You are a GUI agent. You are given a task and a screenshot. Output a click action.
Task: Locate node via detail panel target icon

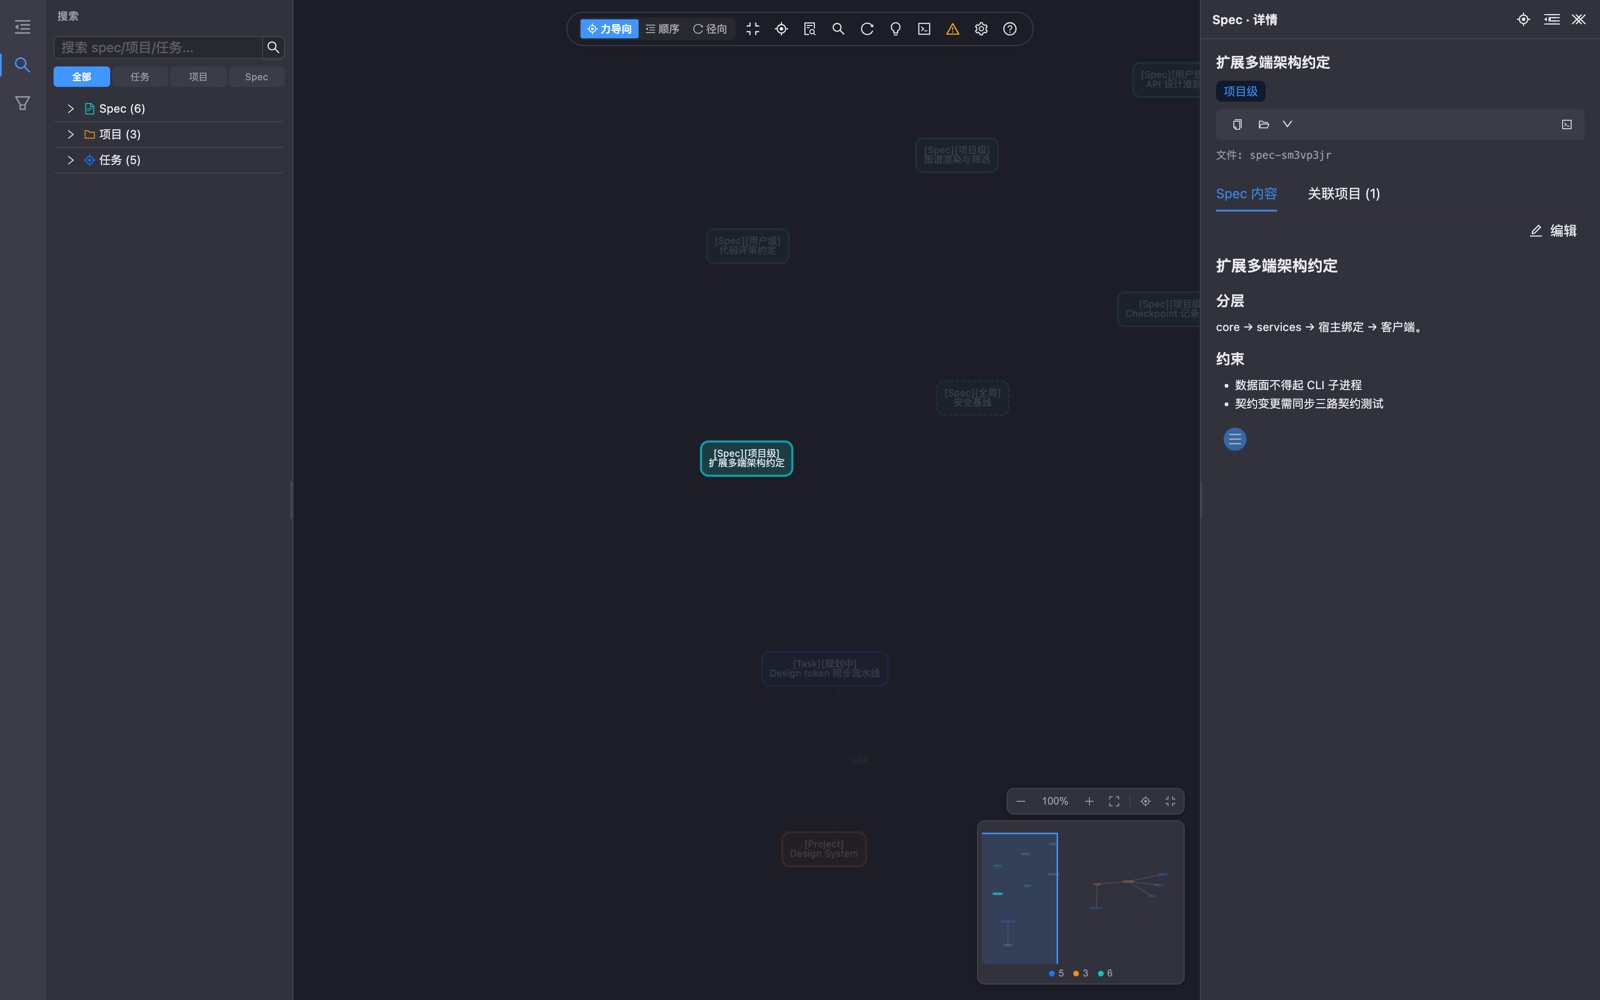[1523, 19]
